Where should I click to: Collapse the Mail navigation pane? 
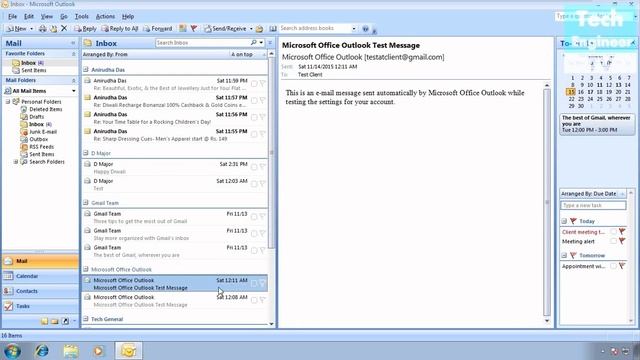tap(73, 43)
